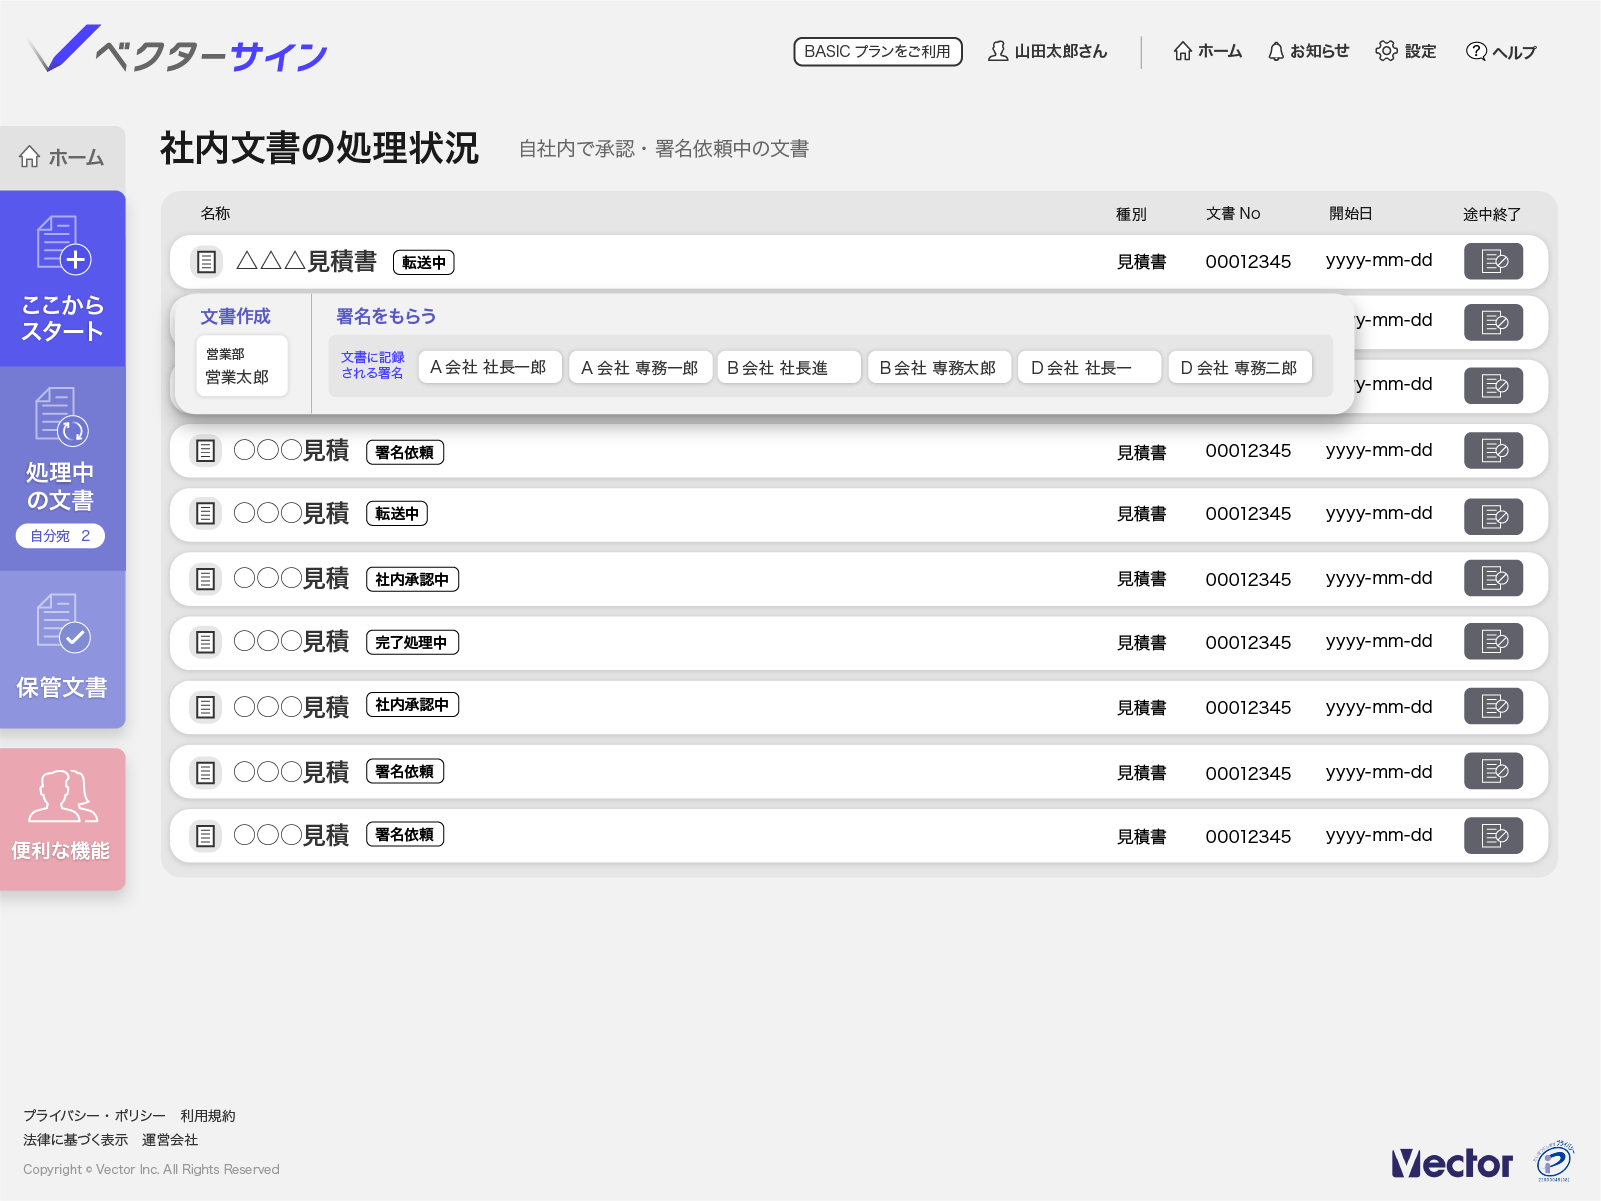Click the 名称 column header

[x=215, y=213]
